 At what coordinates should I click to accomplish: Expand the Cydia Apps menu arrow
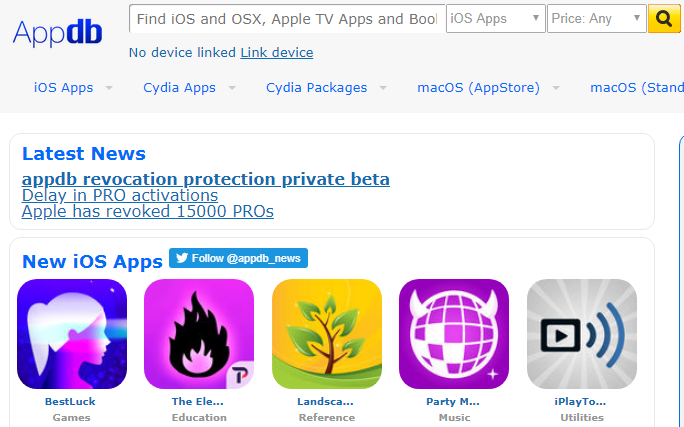coord(232,88)
